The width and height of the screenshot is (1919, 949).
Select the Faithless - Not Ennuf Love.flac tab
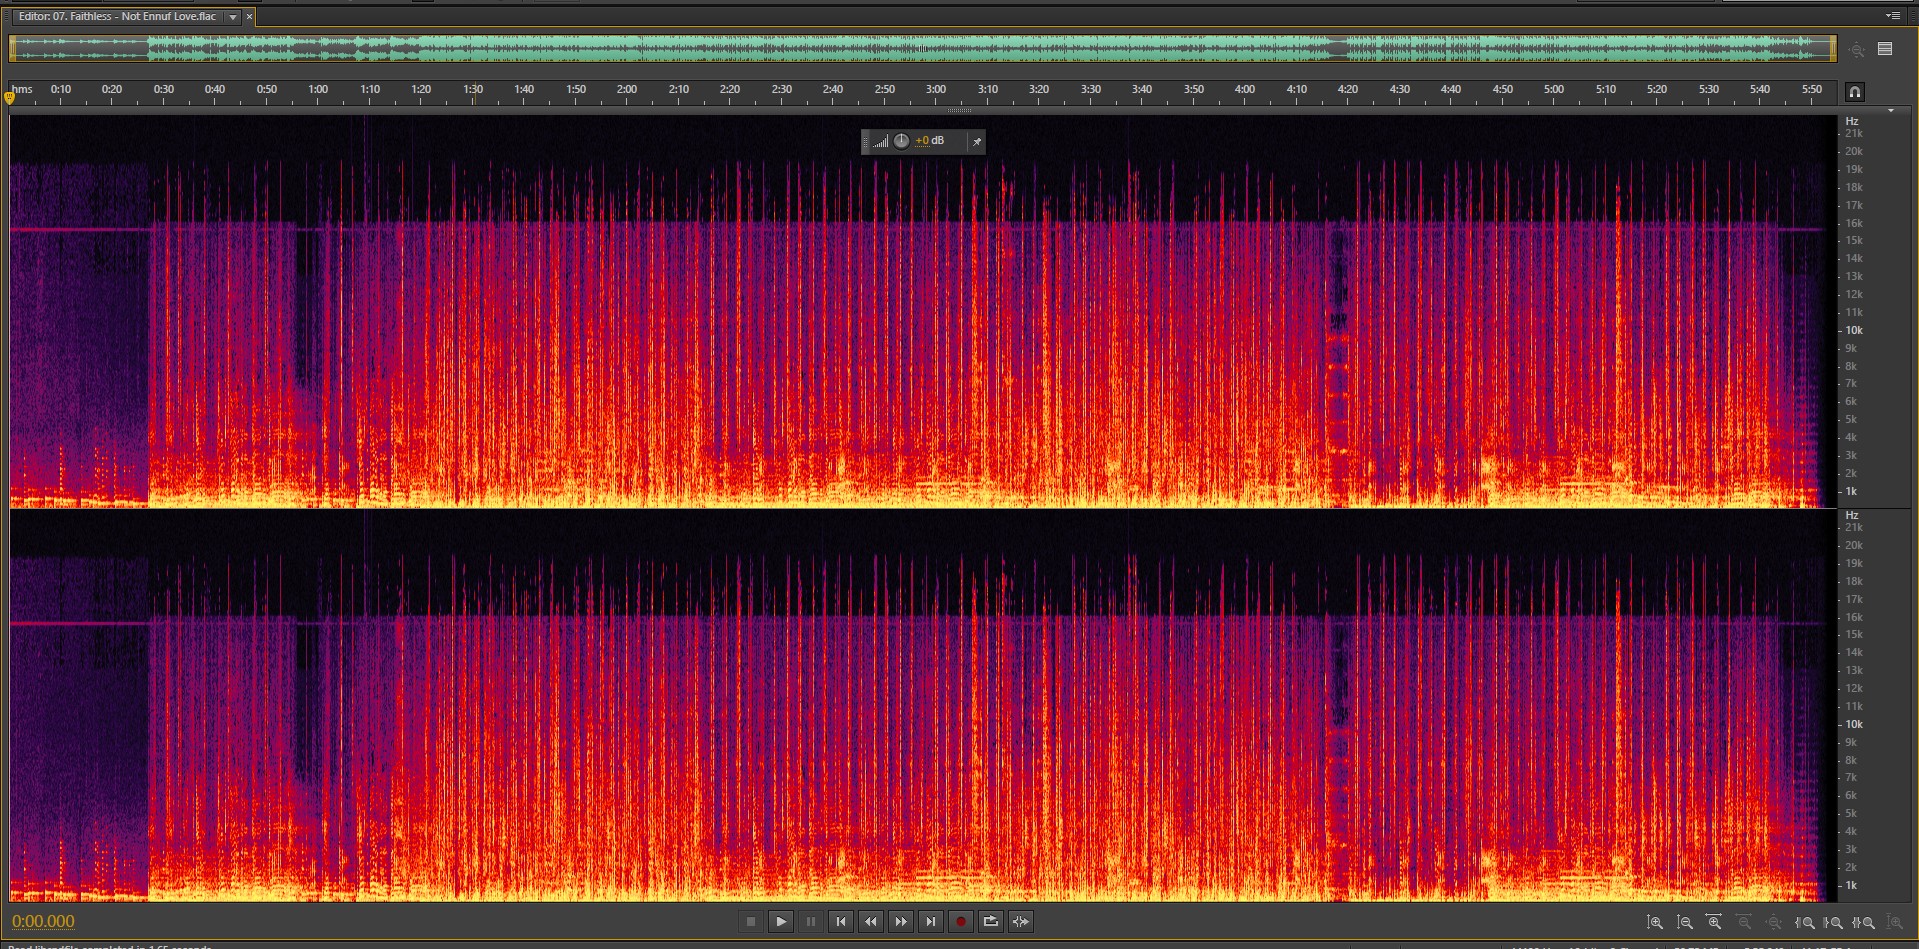pos(118,17)
